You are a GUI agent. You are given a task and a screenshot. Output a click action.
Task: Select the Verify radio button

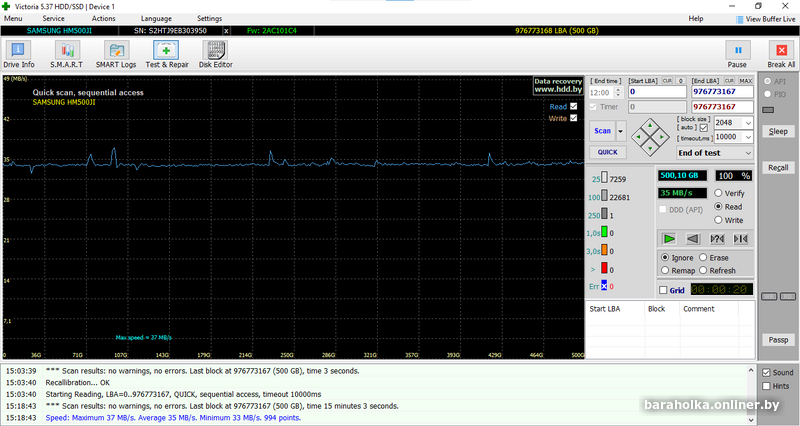coord(718,193)
